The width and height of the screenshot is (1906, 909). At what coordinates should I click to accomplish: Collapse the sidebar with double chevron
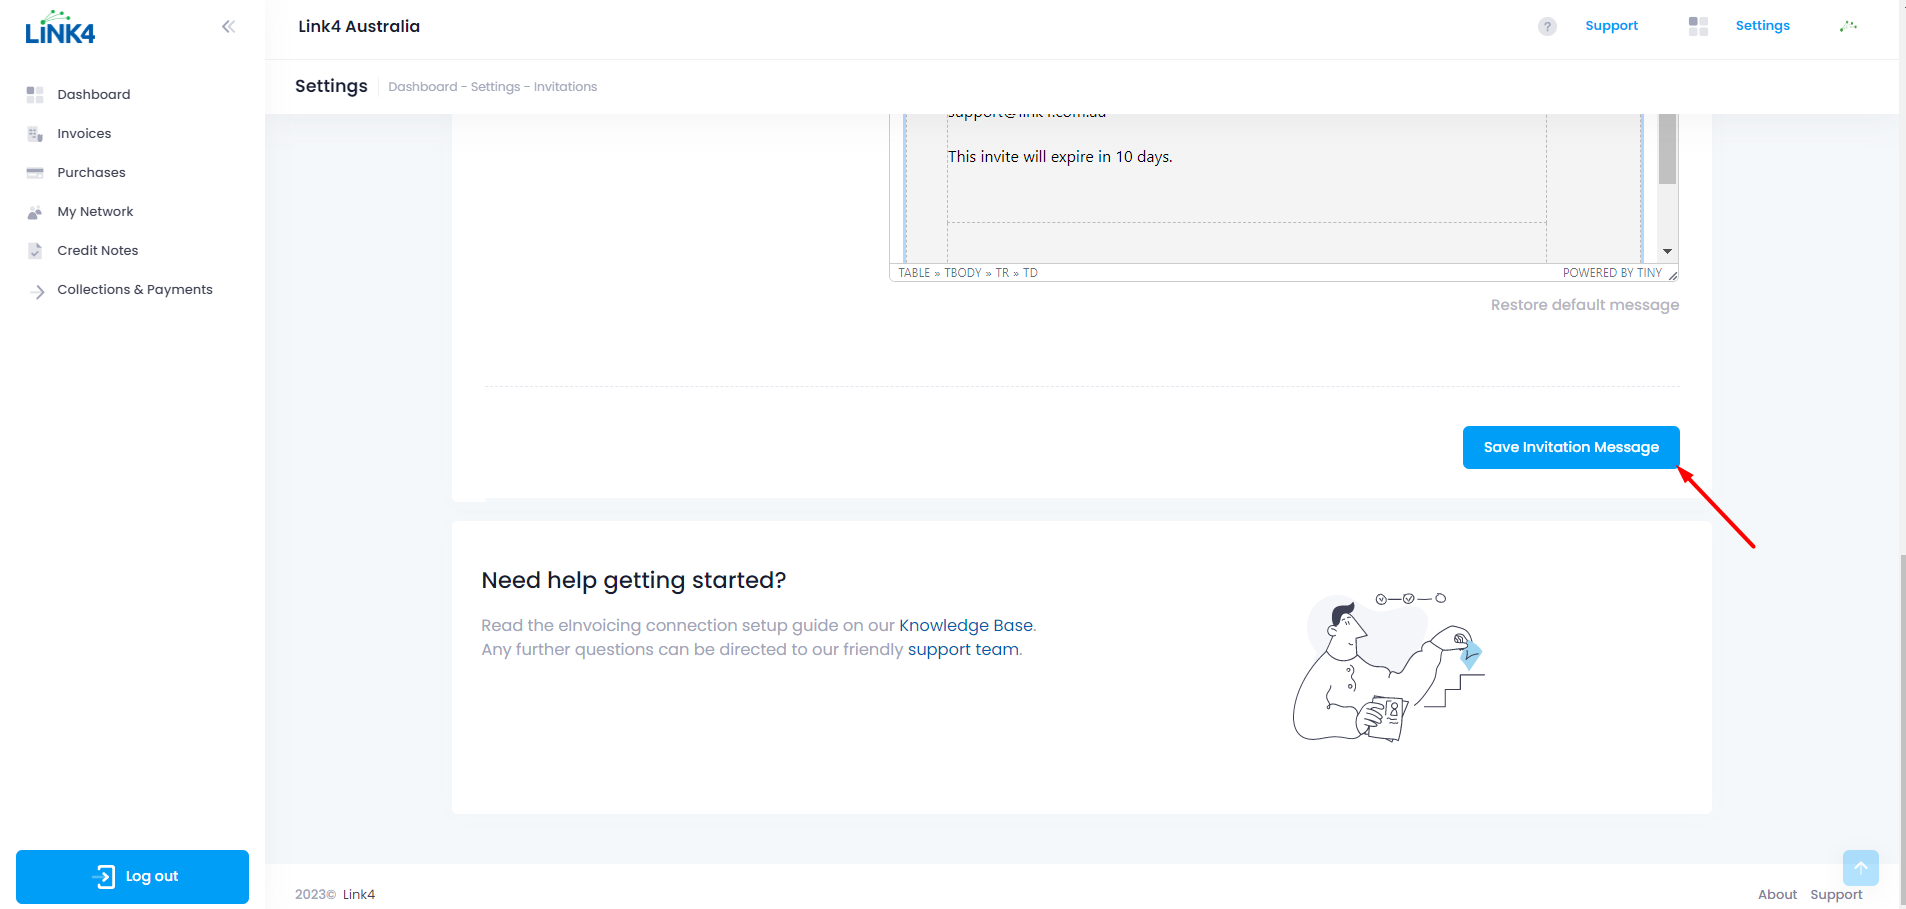tap(228, 27)
